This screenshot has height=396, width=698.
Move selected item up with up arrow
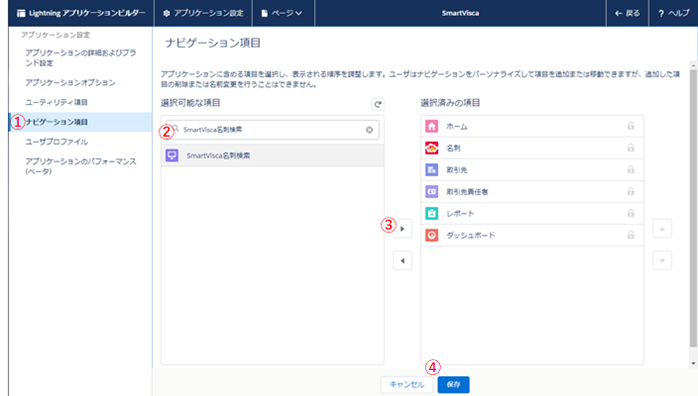click(662, 229)
